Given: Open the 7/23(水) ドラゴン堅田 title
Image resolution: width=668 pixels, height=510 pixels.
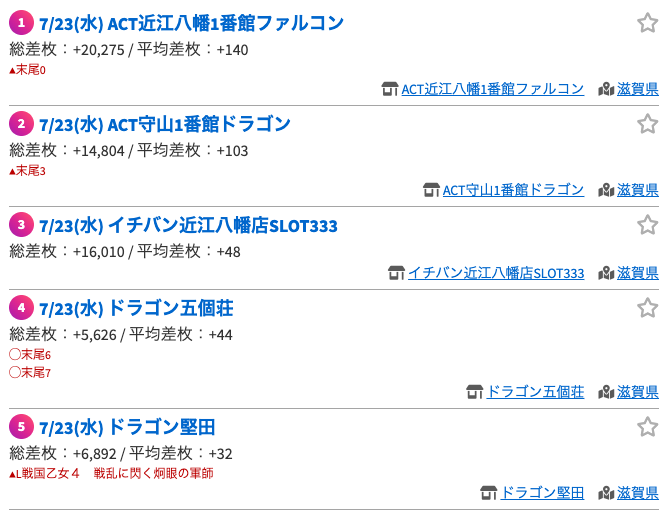Looking at the screenshot, I should coord(127,427).
